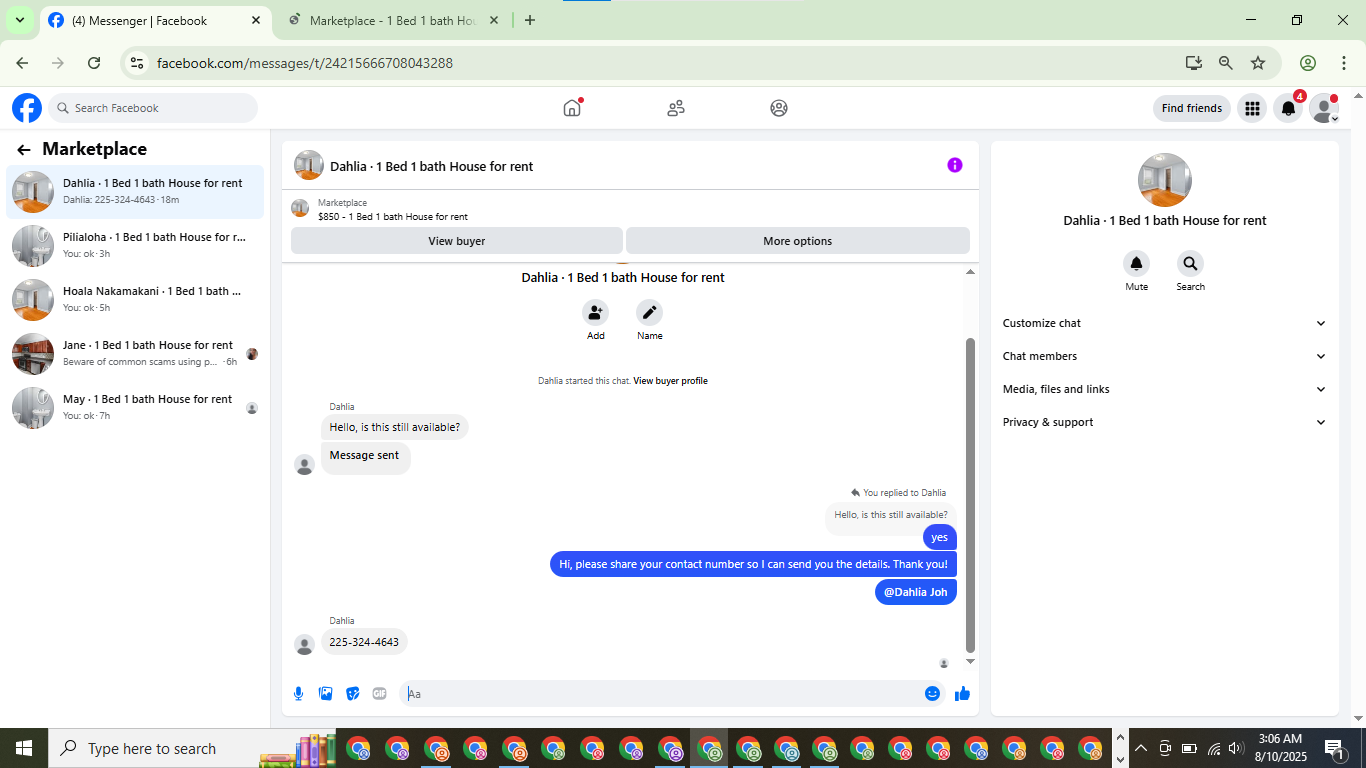Screen dimensions: 1366x768
Task: Open the account profile avatar menu
Action: coord(1324,108)
